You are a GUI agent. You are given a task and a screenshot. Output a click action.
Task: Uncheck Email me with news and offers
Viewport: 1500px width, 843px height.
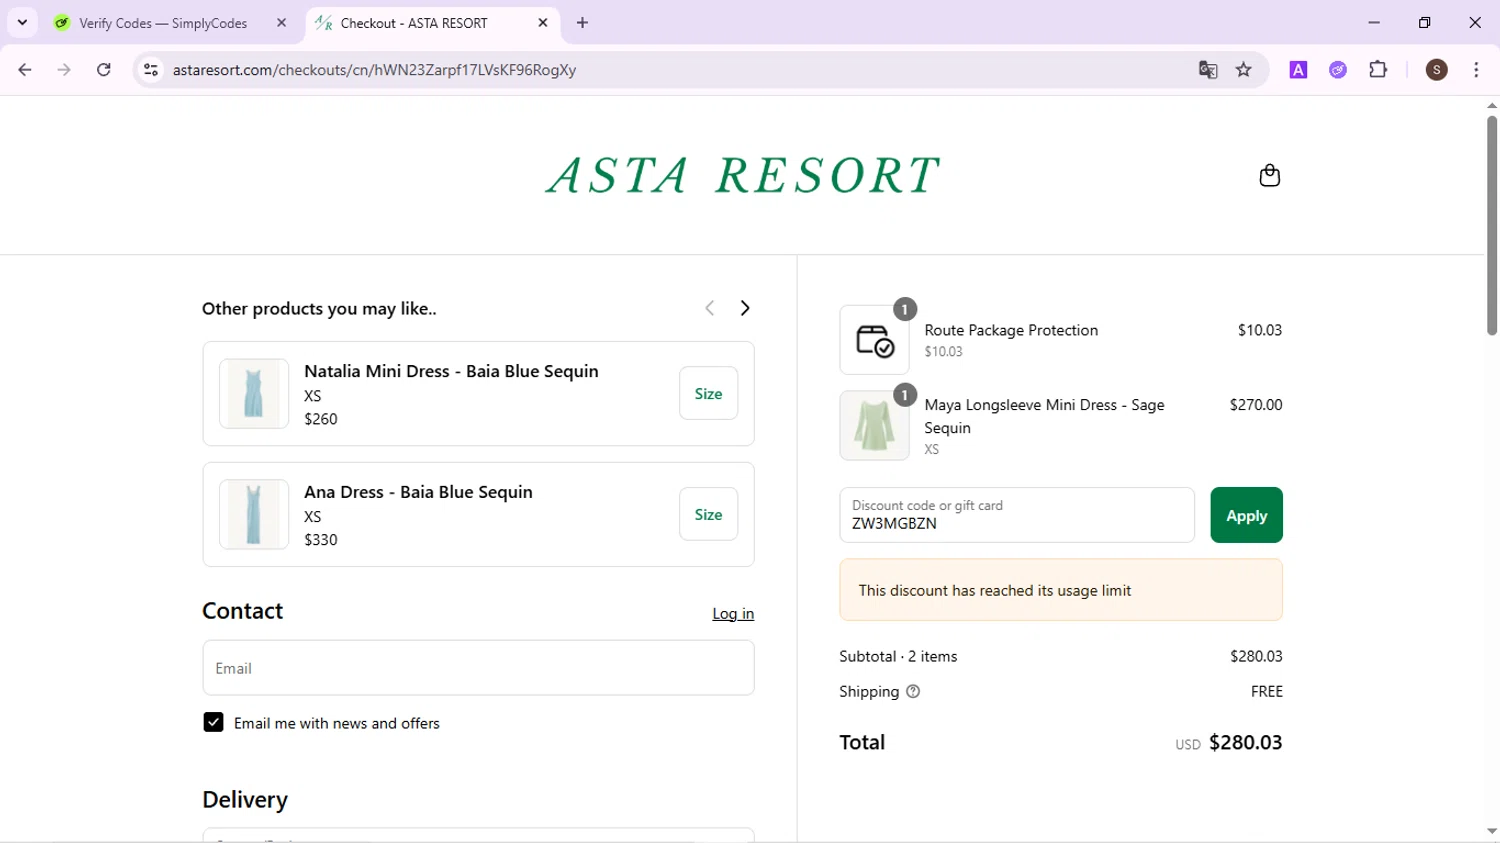[x=213, y=722]
